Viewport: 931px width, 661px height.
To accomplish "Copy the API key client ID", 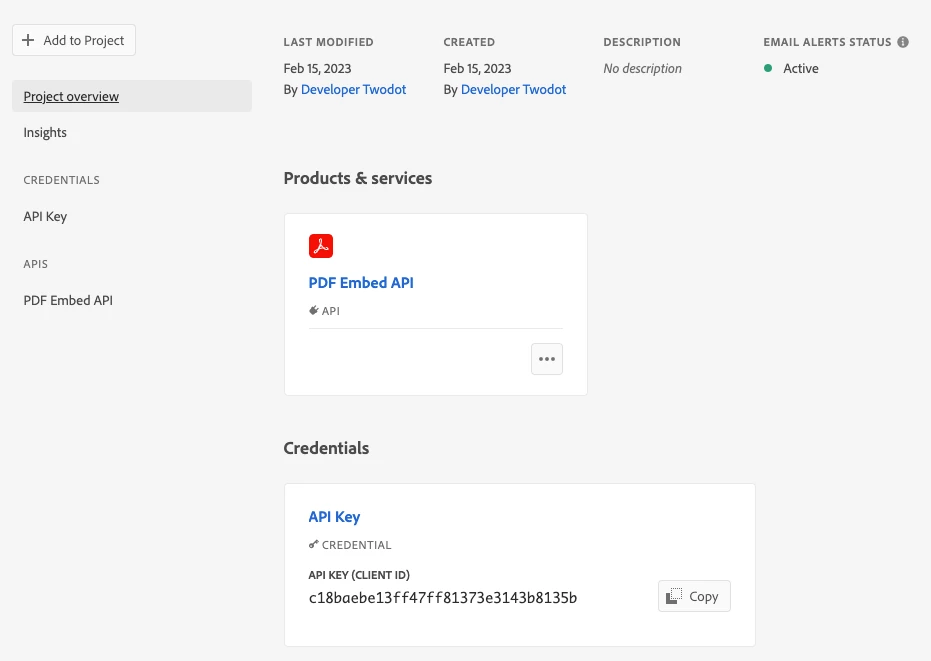I will [x=694, y=596].
